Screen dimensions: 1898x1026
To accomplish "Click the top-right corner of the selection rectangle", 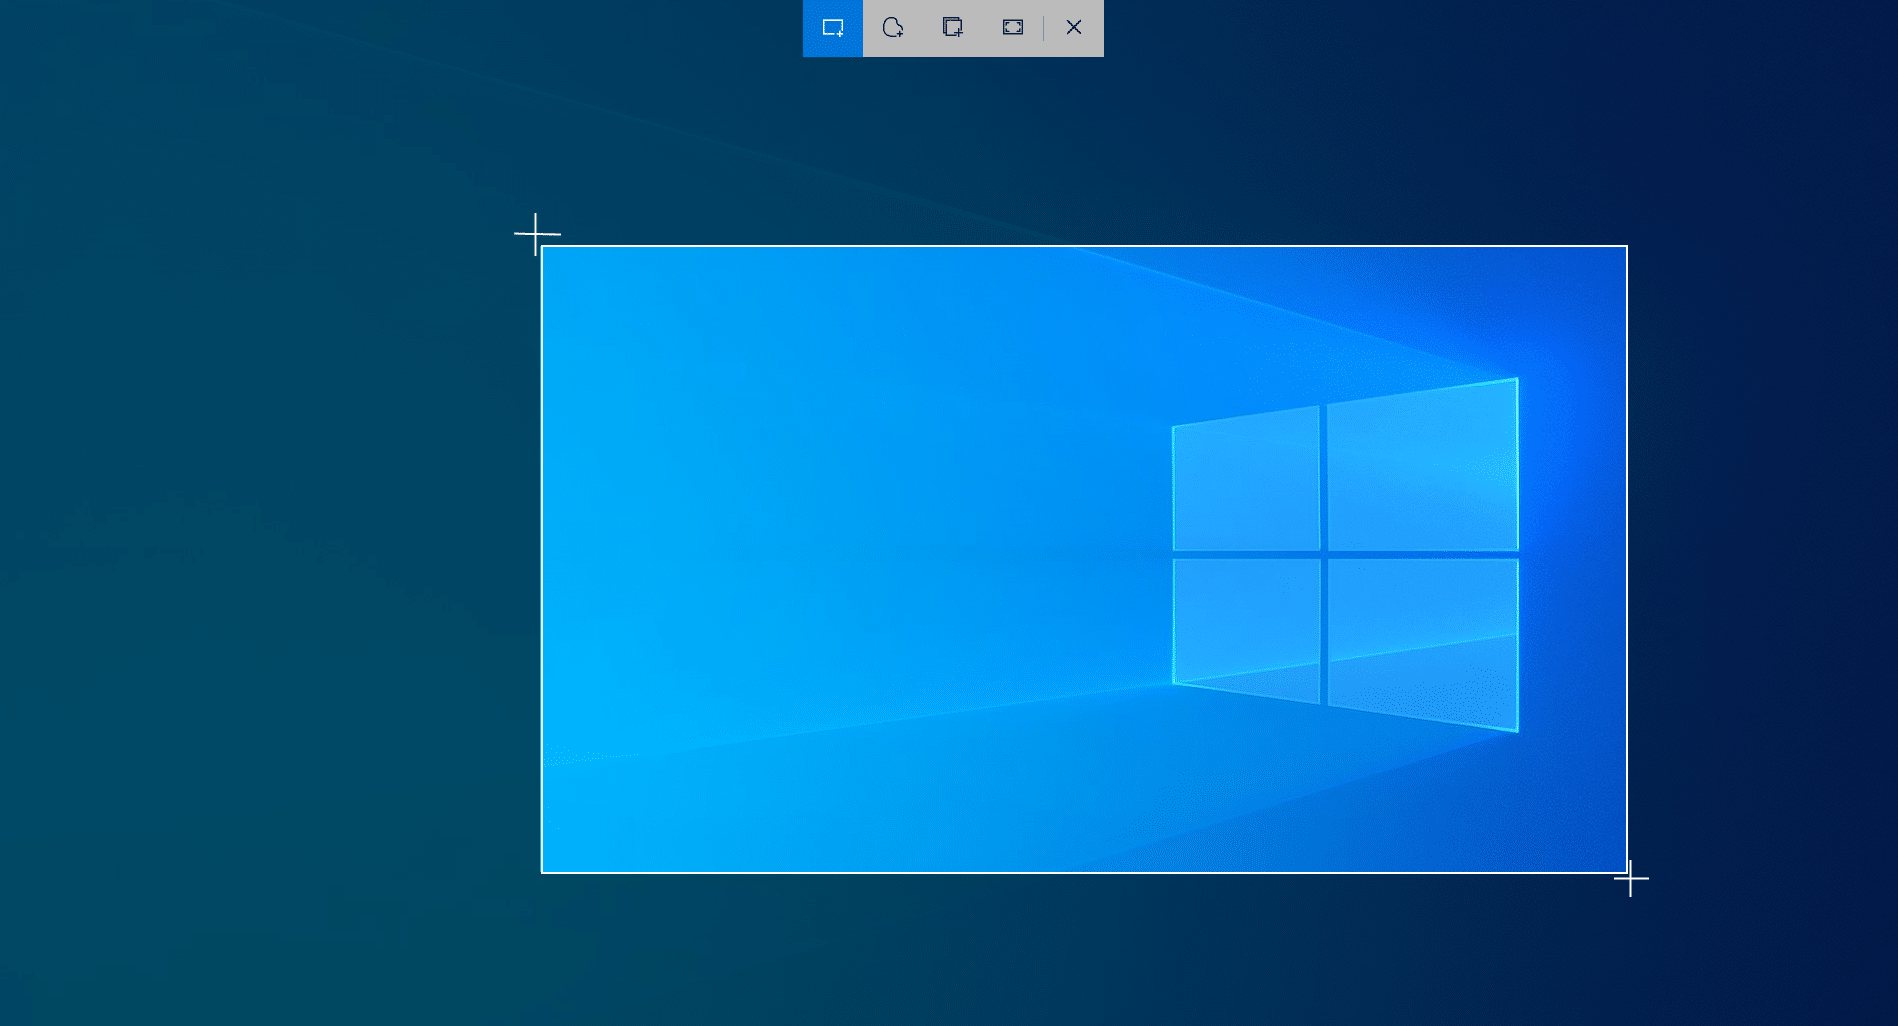I will click(x=1627, y=246).
